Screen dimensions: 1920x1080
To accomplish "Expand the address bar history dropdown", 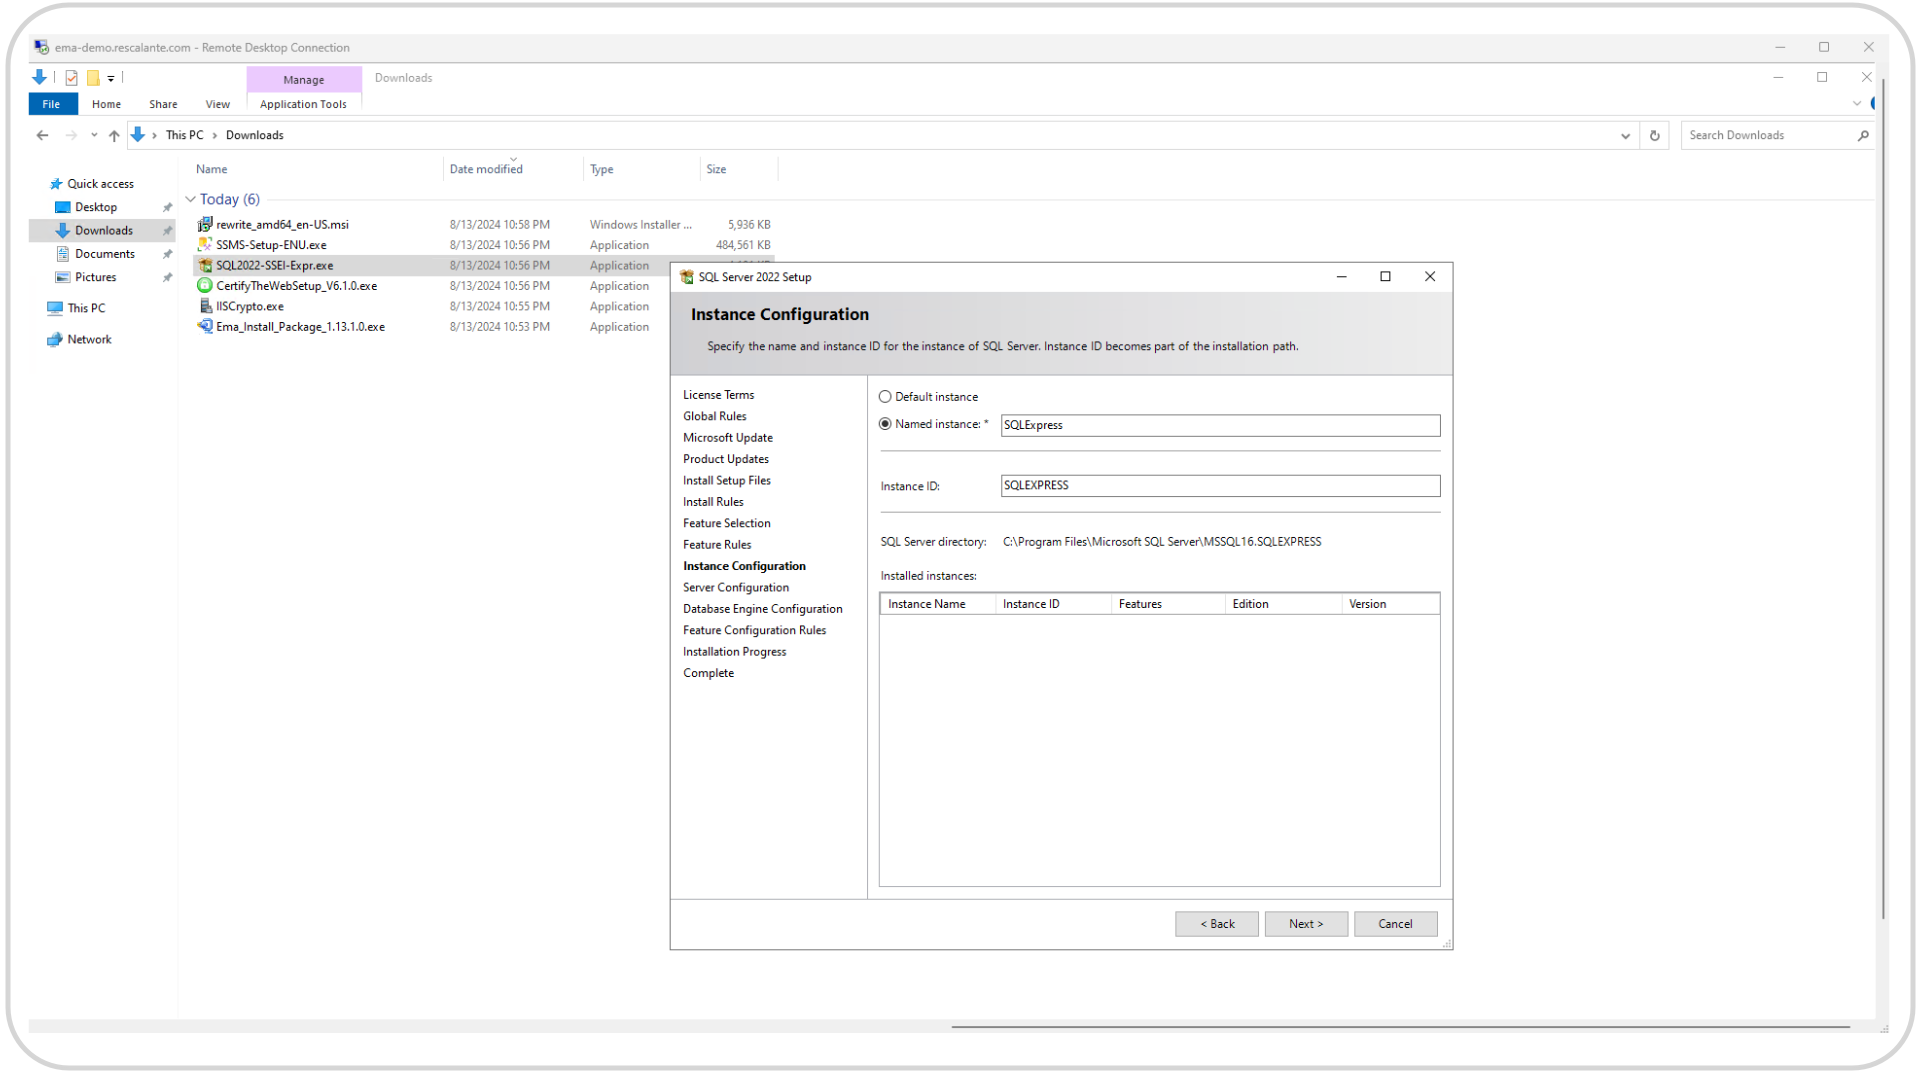I will [x=1625, y=136].
